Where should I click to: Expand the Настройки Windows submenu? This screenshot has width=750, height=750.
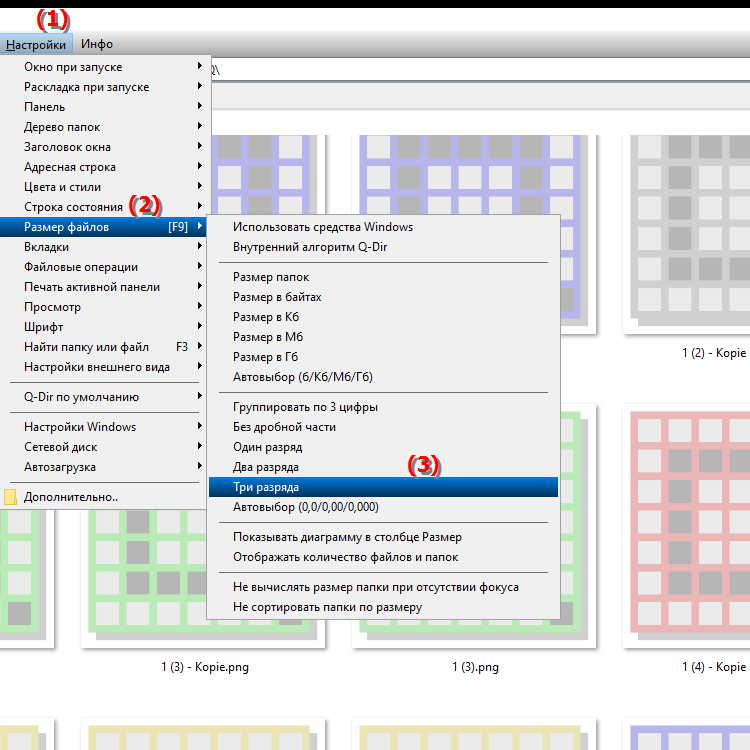[80, 427]
